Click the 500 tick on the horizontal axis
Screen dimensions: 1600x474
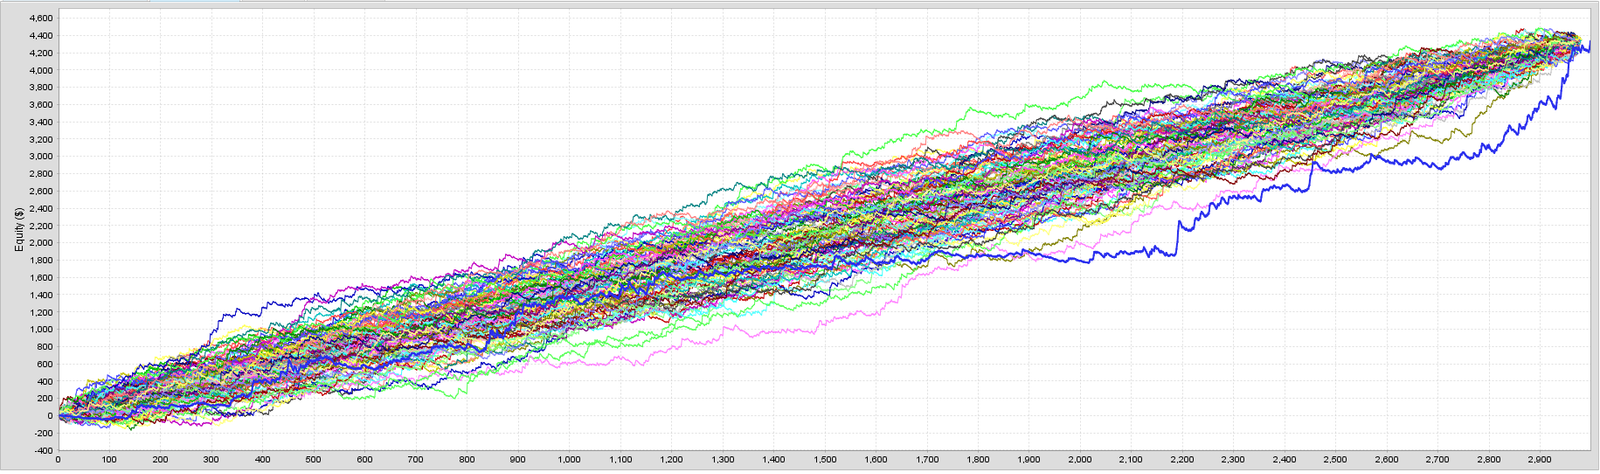[x=313, y=460]
